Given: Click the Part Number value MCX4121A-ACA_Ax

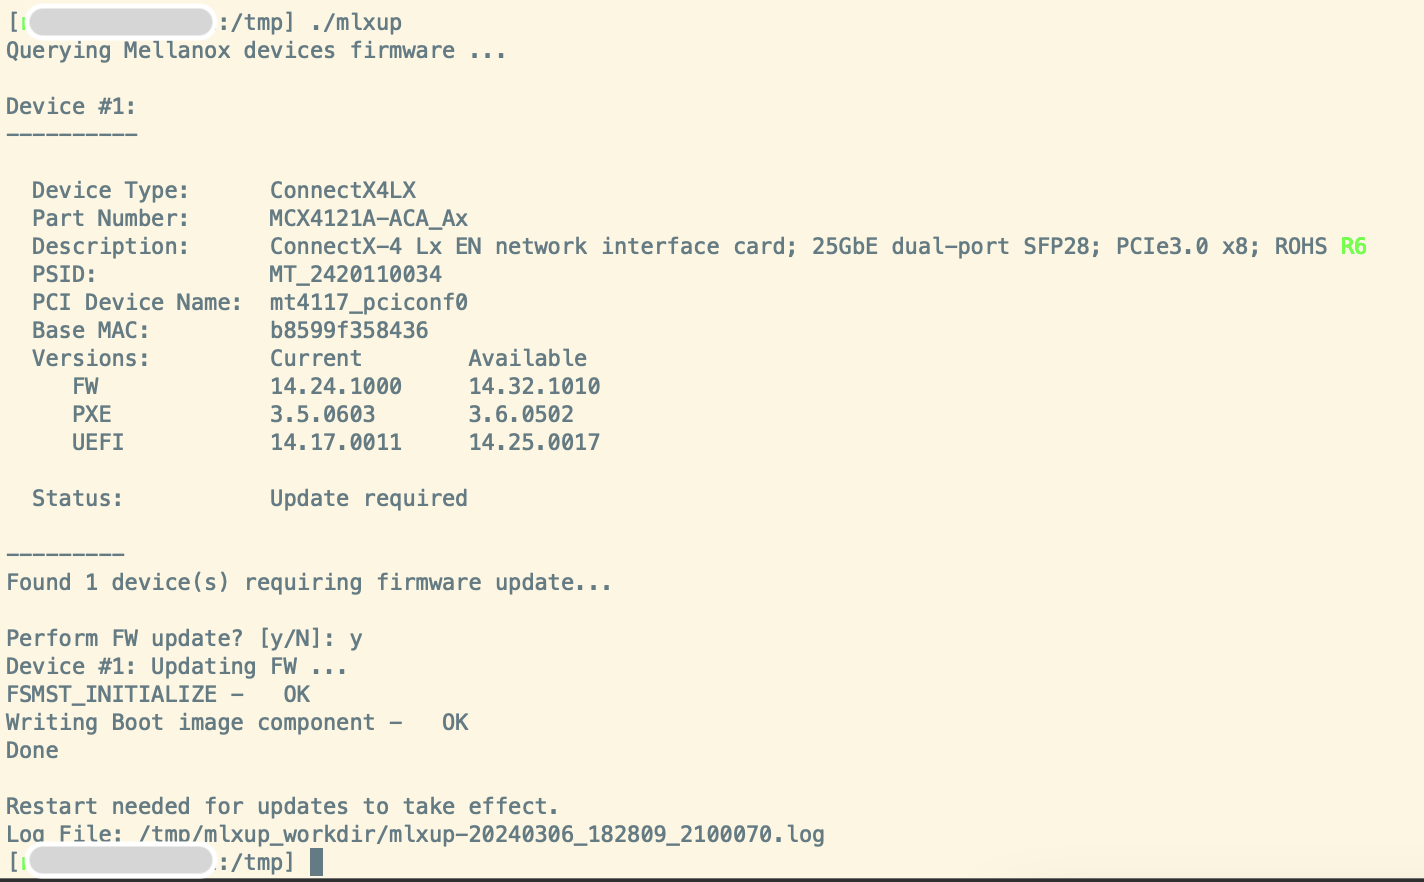Looking at the screenshot, I should click(x=368, y=218).
